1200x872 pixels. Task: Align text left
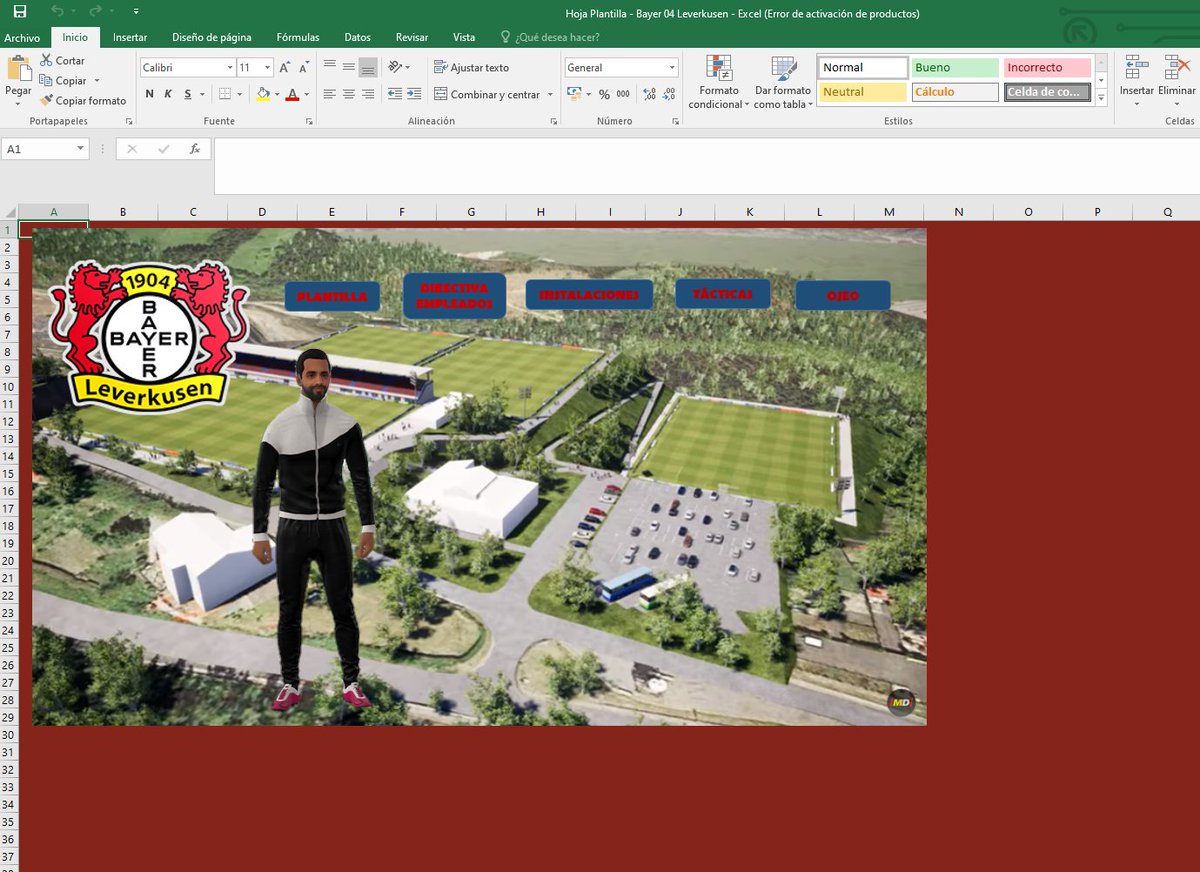(330, 94)
